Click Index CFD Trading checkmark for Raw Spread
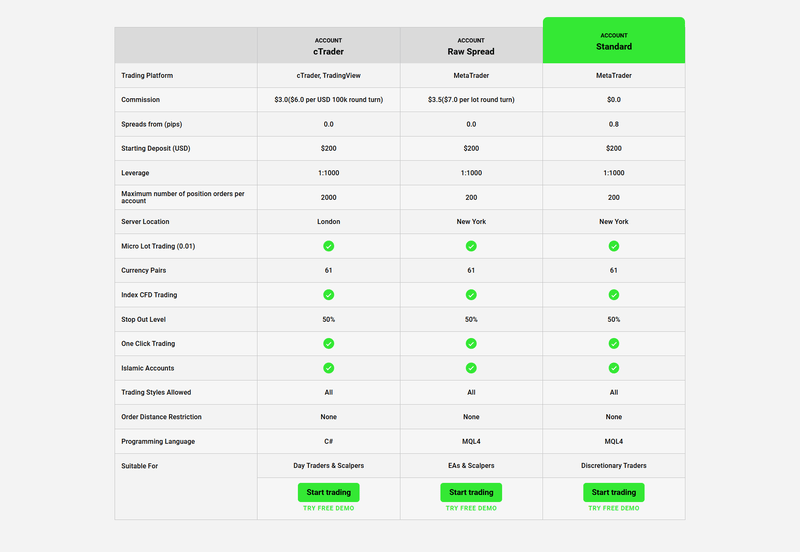 471,295
